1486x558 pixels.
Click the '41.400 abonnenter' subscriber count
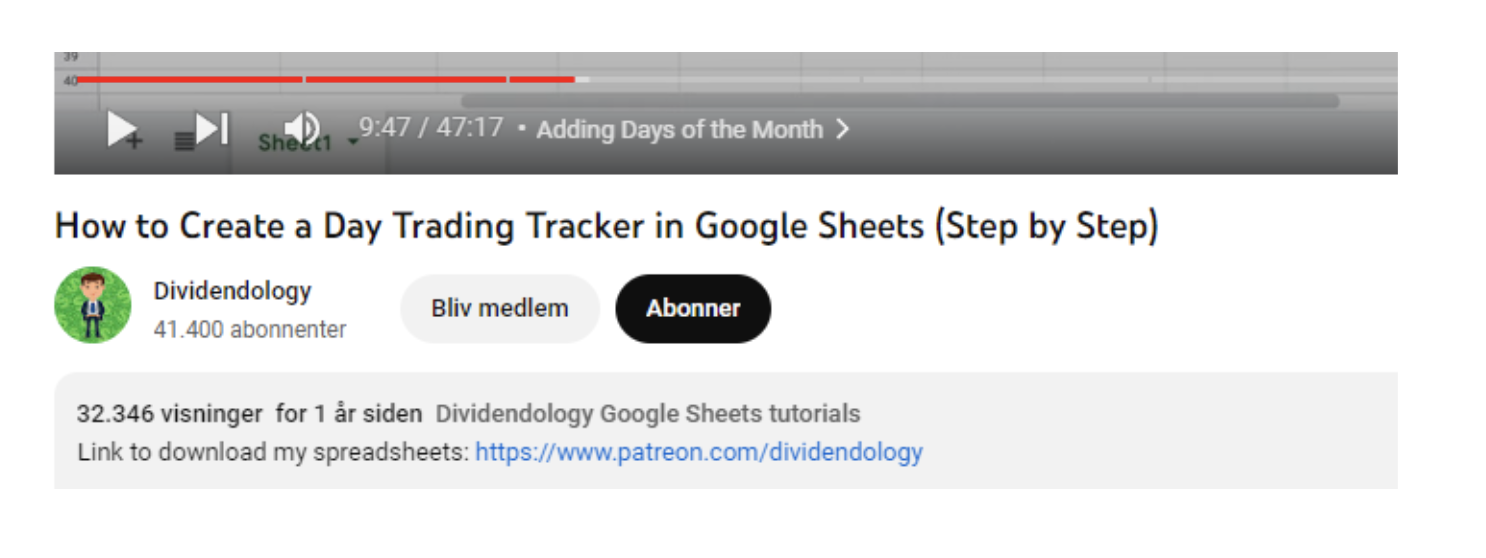[250, 329]
